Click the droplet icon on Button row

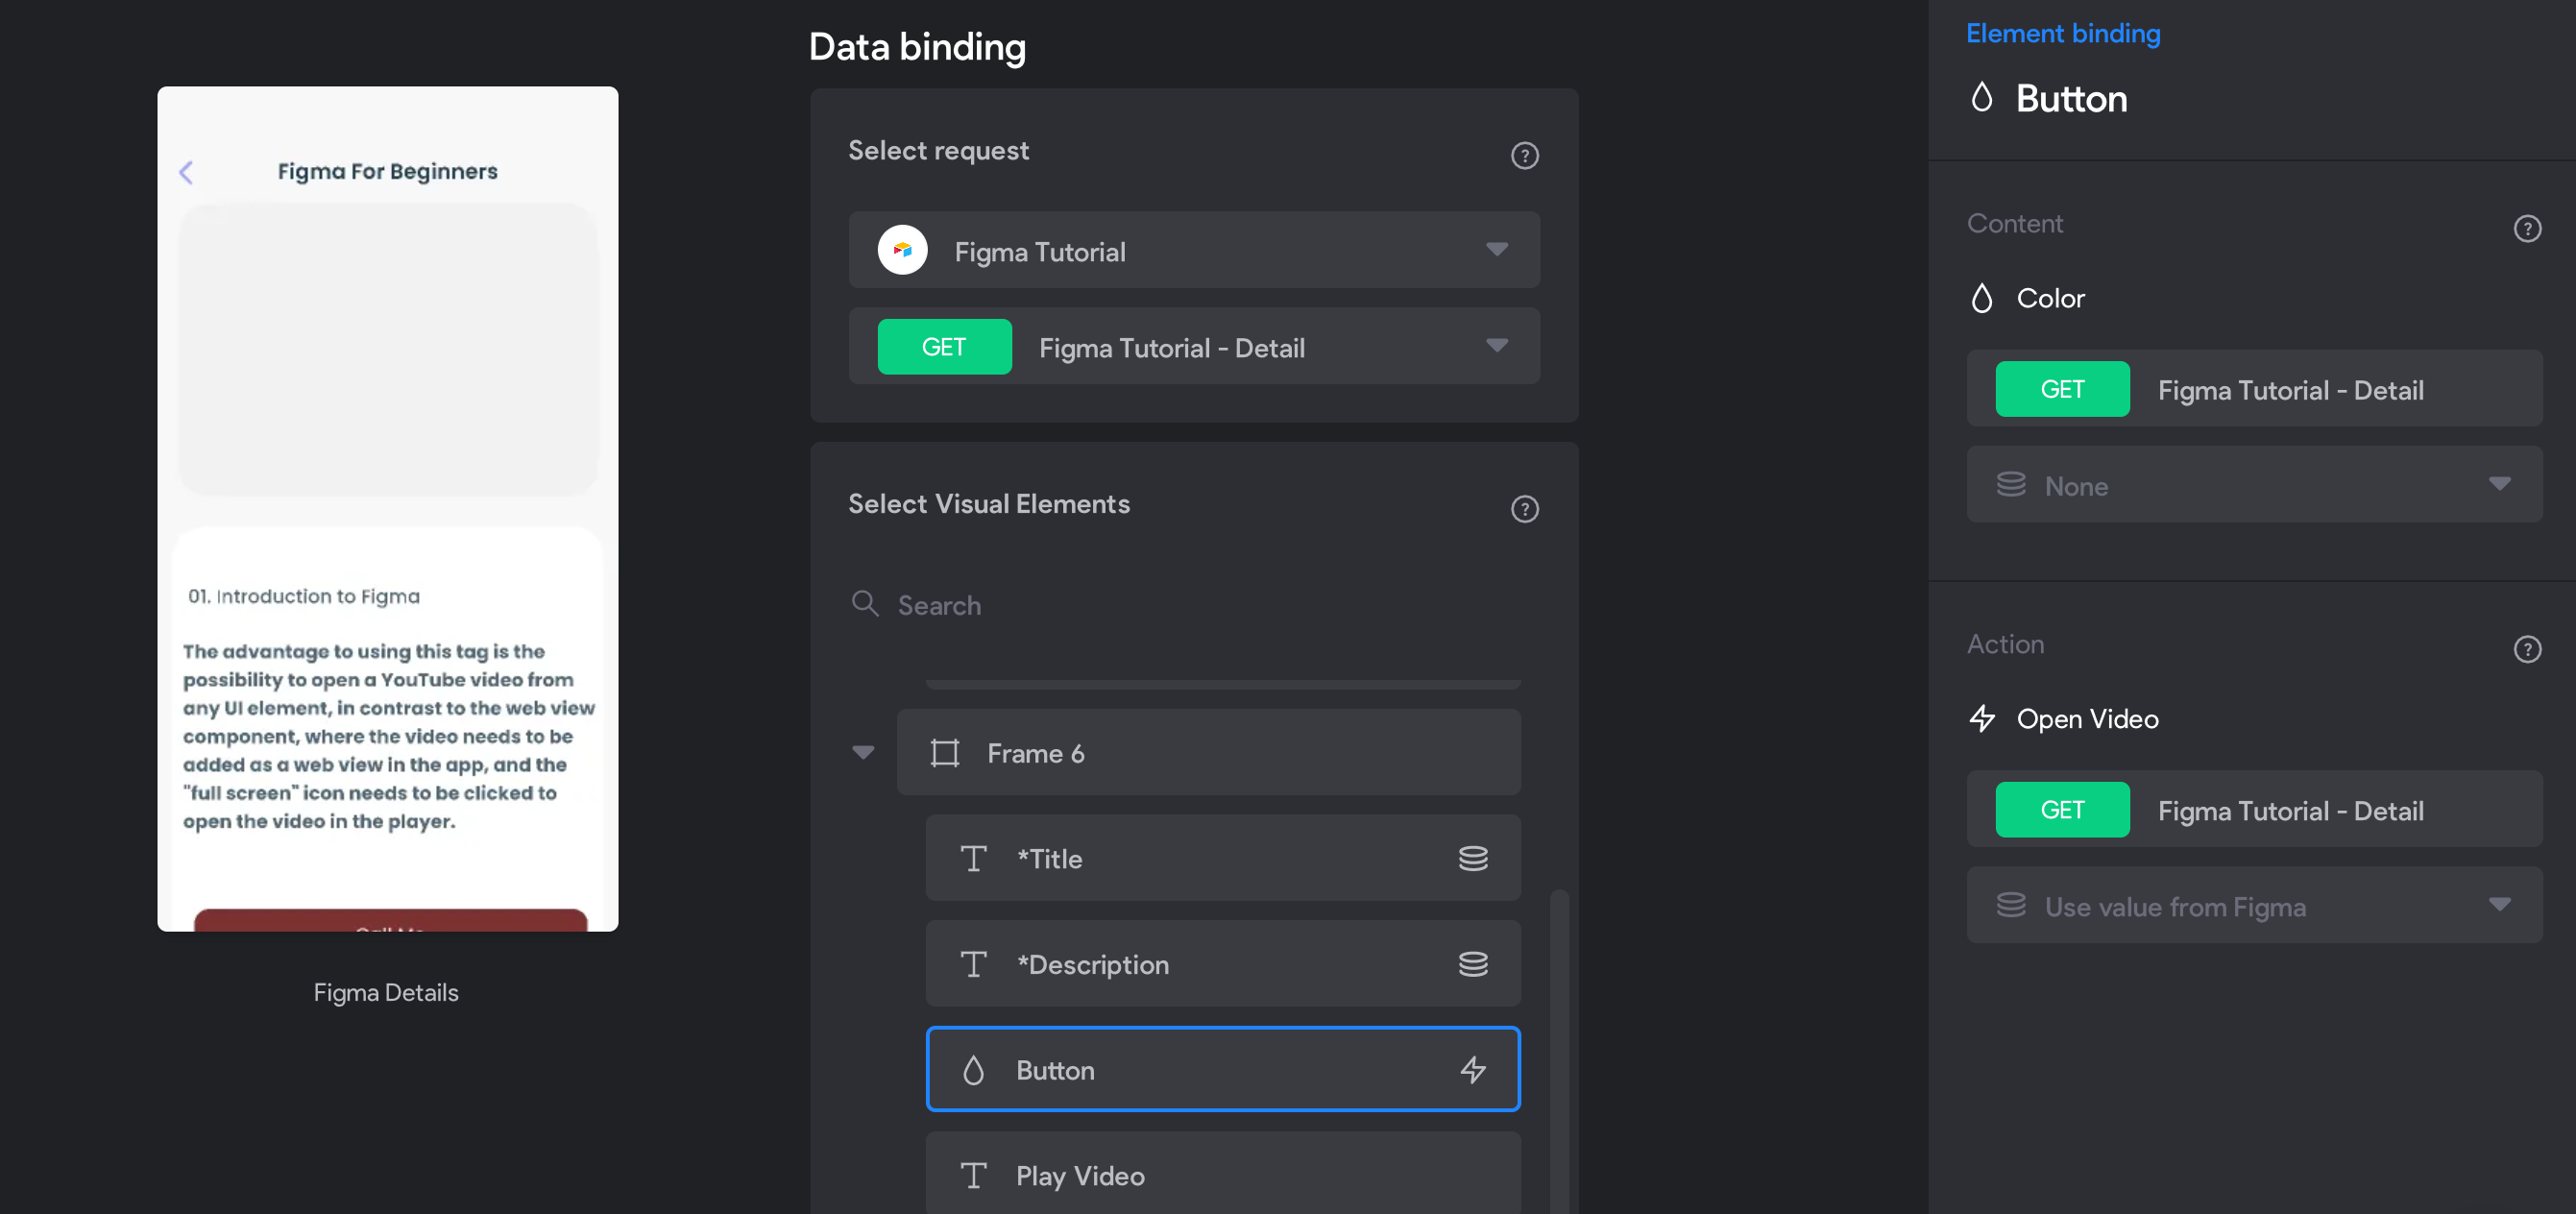click(973, 1070)
